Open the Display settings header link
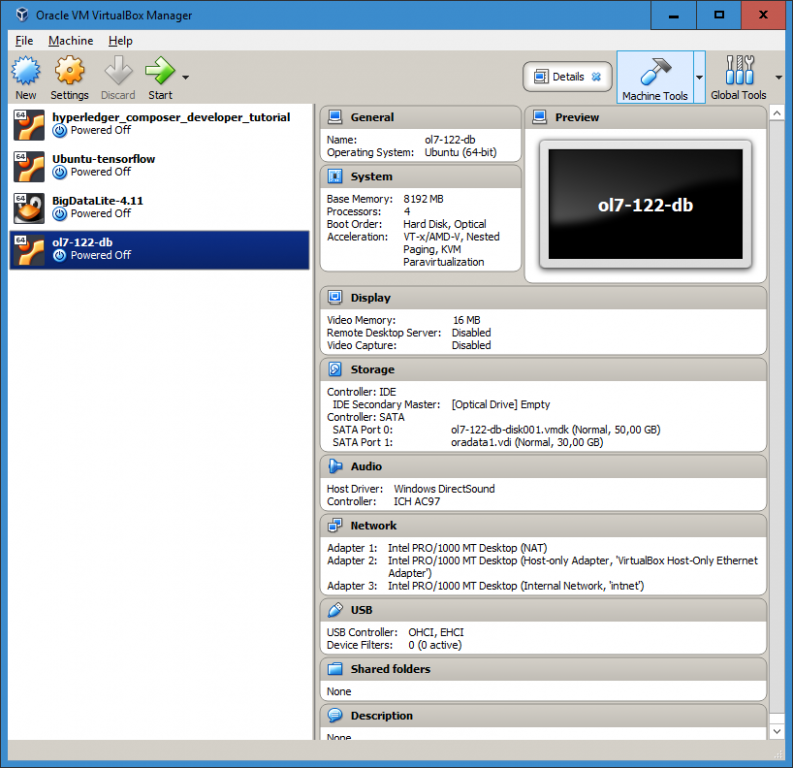The width and height of the screenshot is (793, 768). click(371, 298)
